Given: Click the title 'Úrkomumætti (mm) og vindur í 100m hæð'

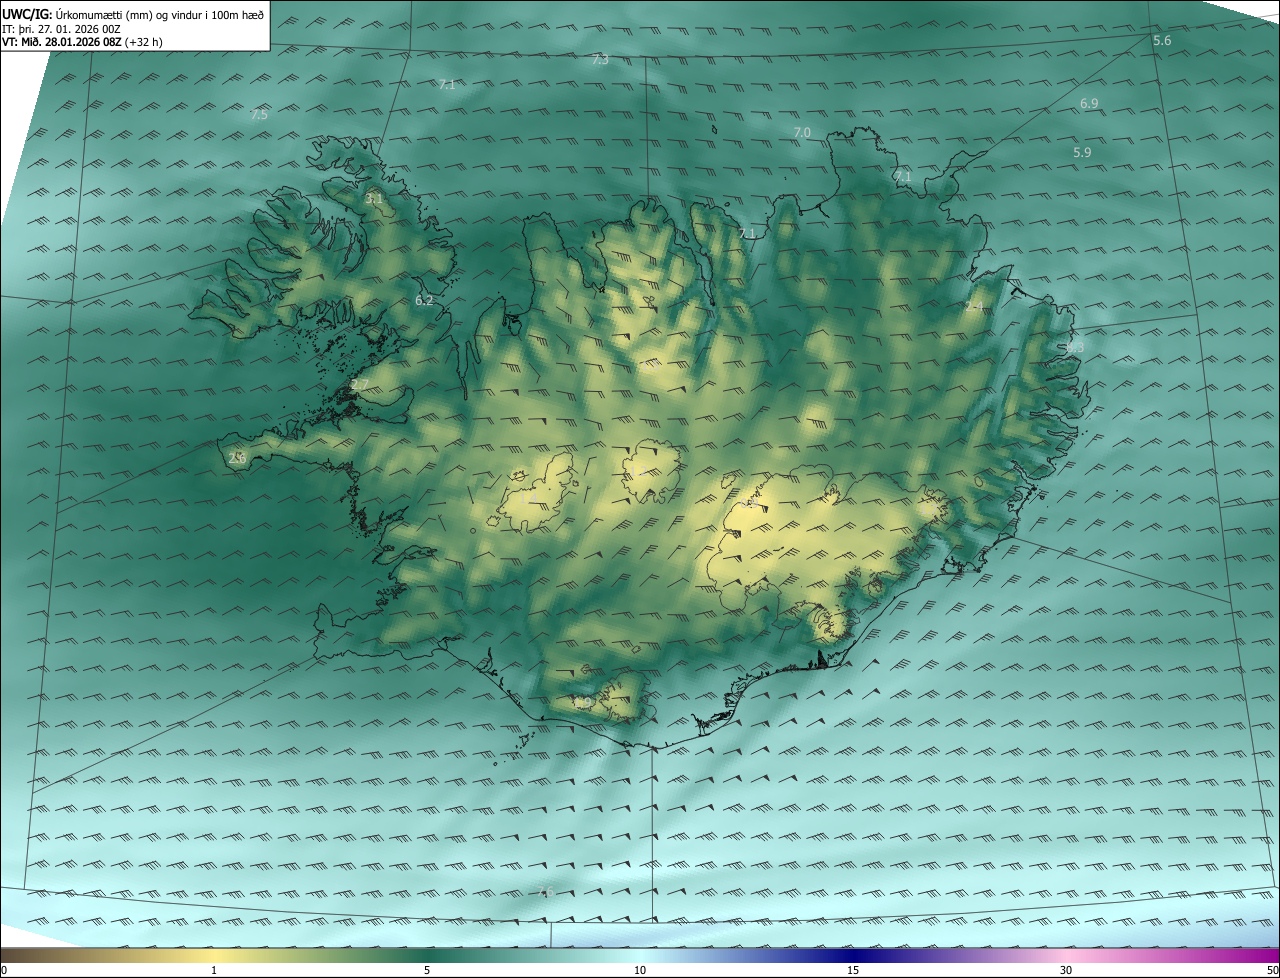Looking at the screenshot, I should 160,13.
